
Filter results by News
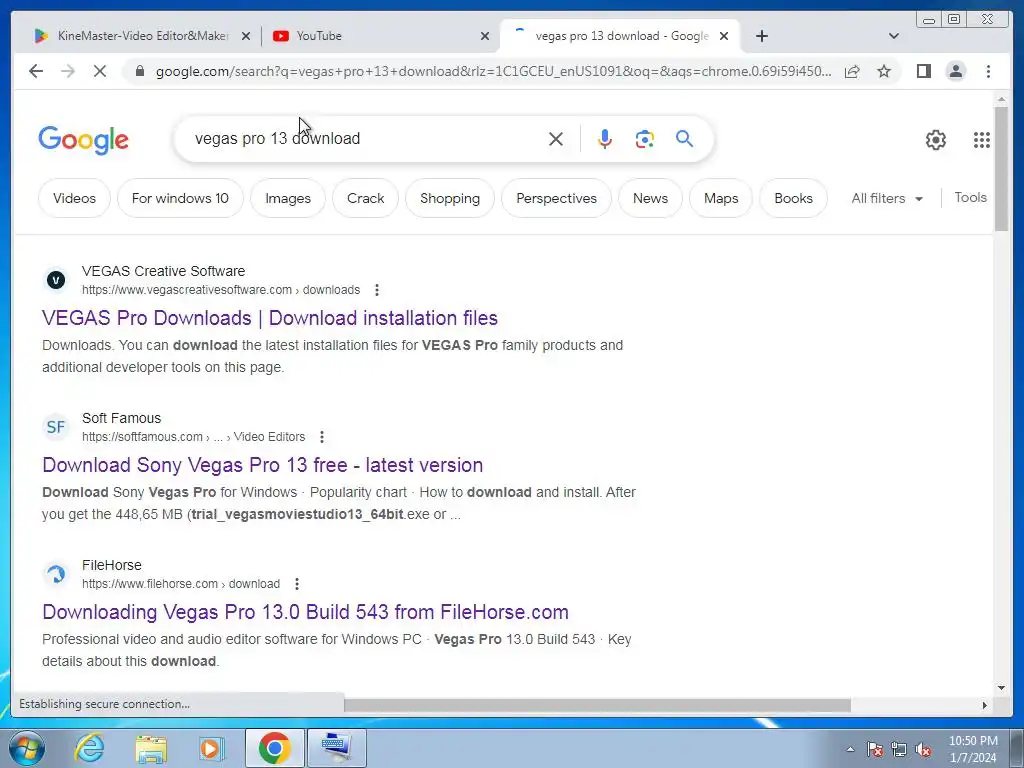coord(650,199)
